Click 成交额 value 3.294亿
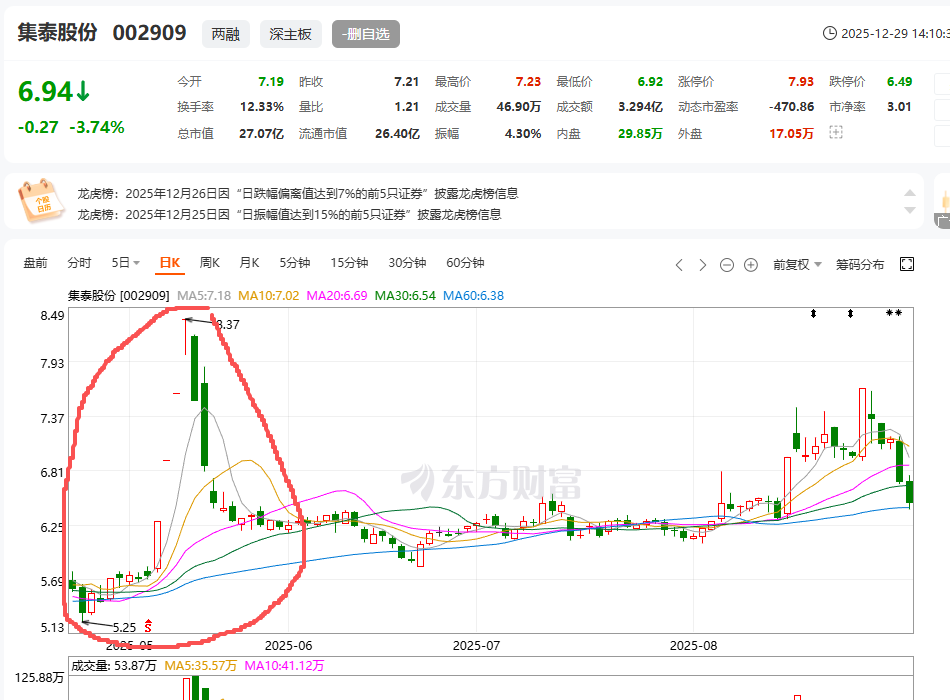Image resolution: width=950 pixels, height=700 pixels. [x=640, y=107]
